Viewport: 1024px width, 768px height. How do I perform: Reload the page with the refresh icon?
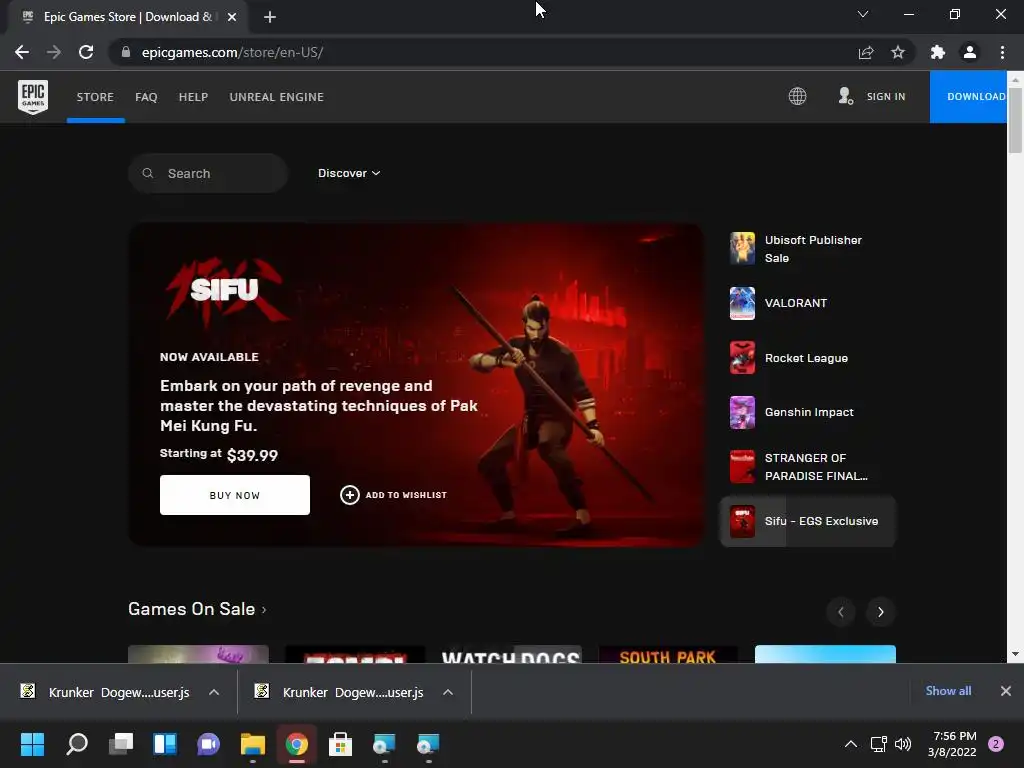pos(86,52)
